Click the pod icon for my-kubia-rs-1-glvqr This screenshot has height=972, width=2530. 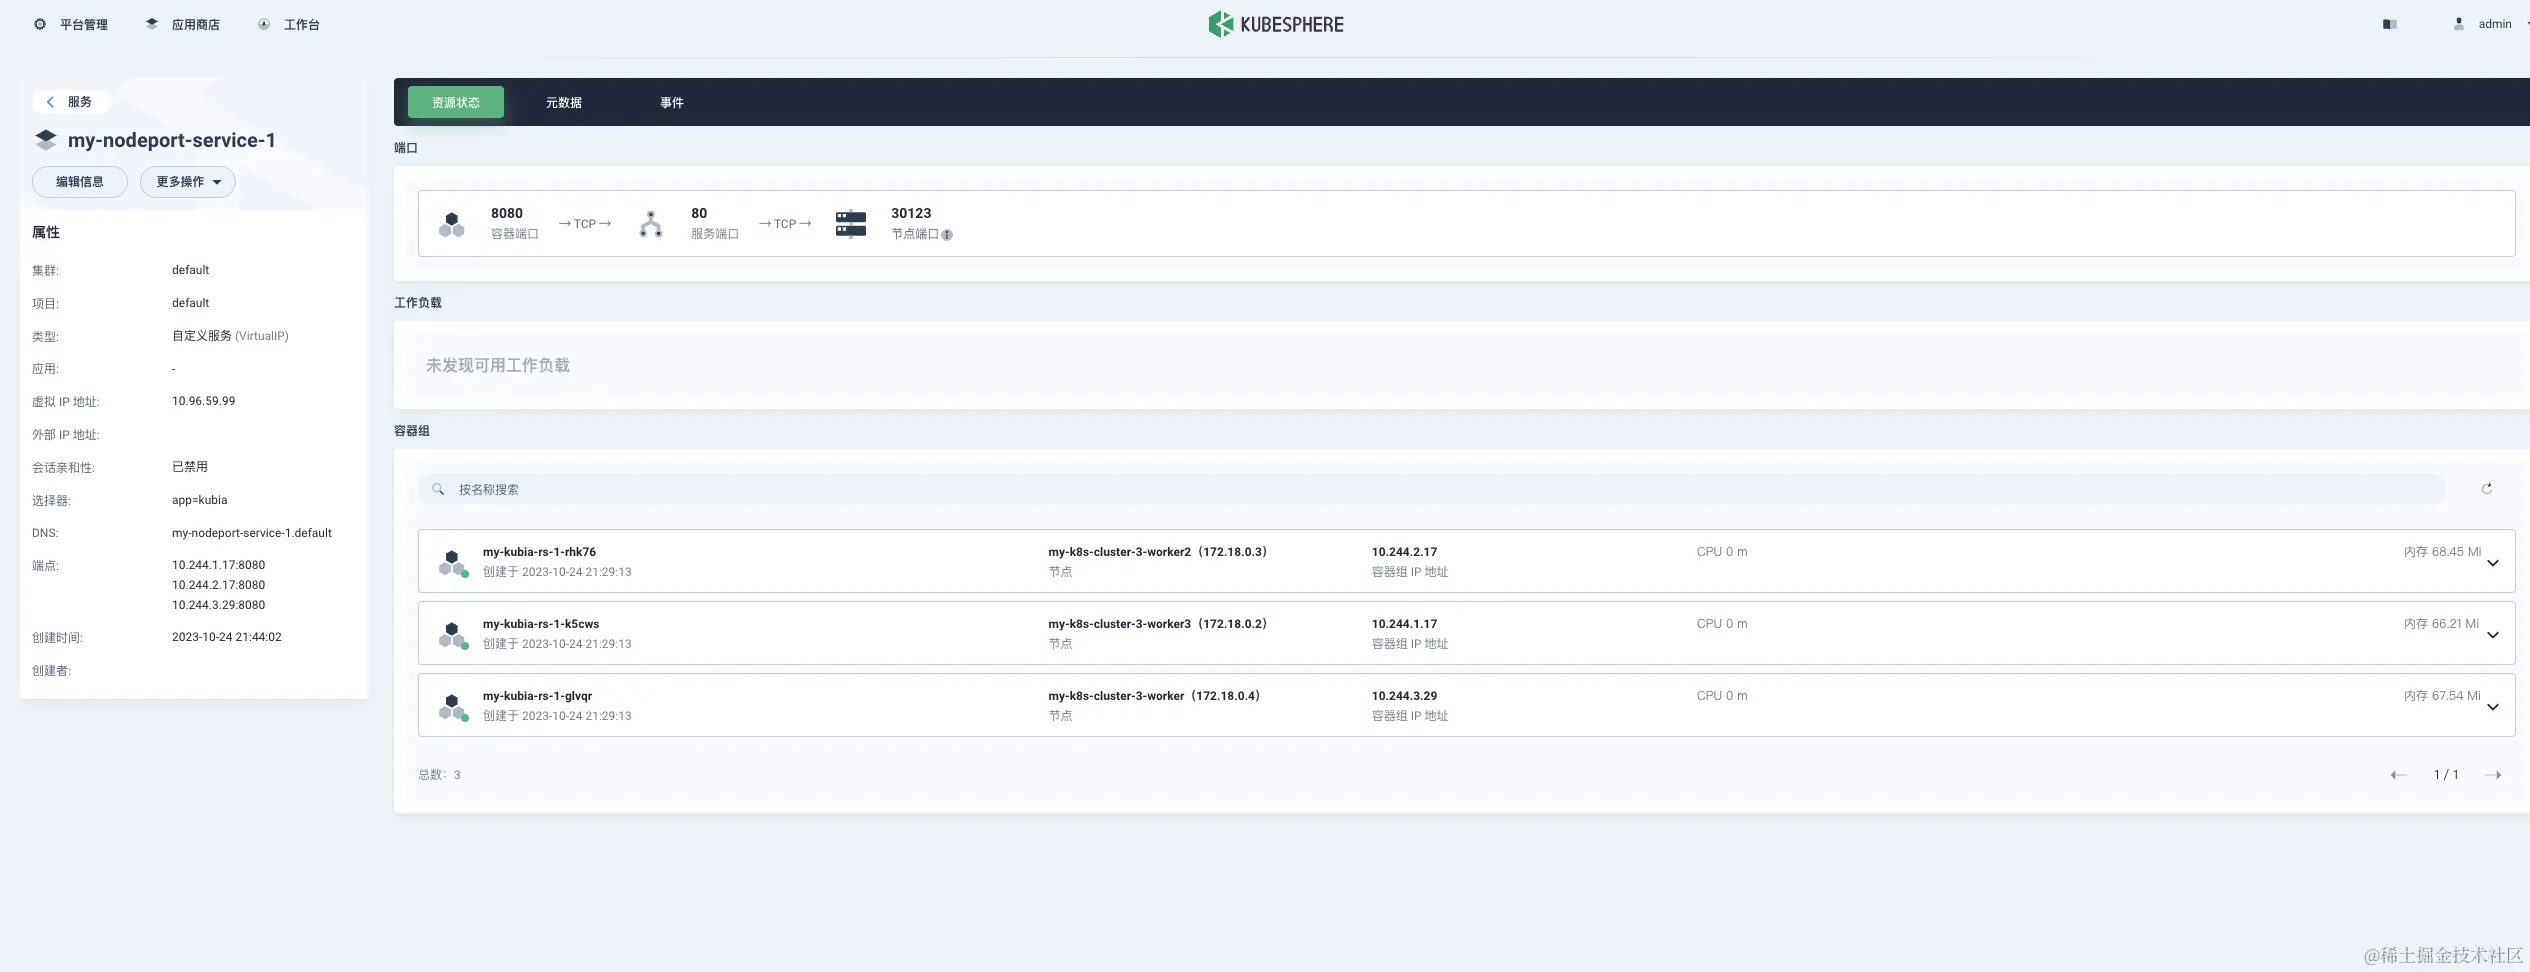click(x=453, y=707)
